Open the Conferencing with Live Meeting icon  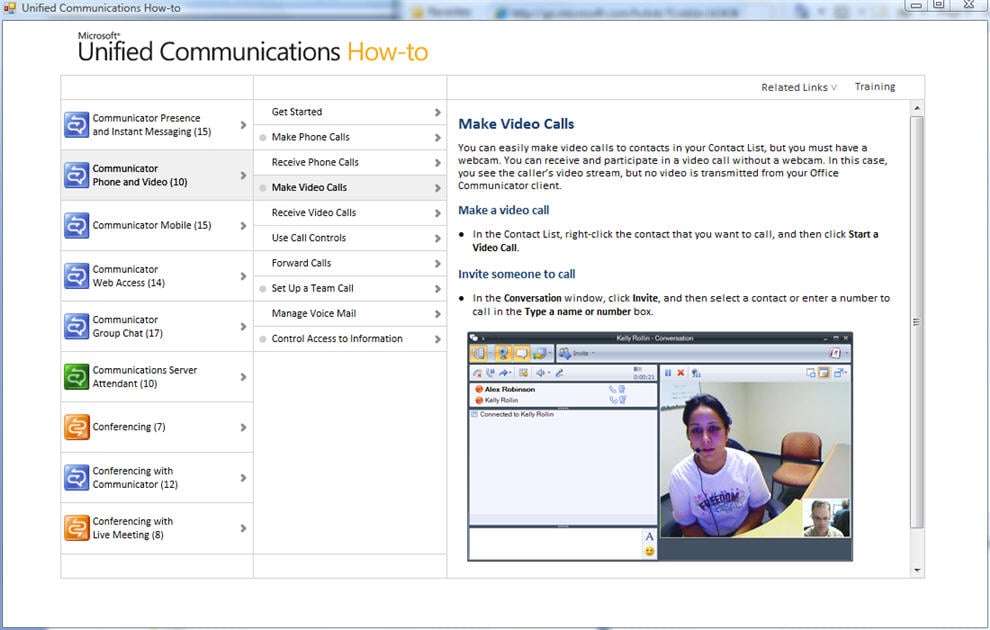[77, 528]
